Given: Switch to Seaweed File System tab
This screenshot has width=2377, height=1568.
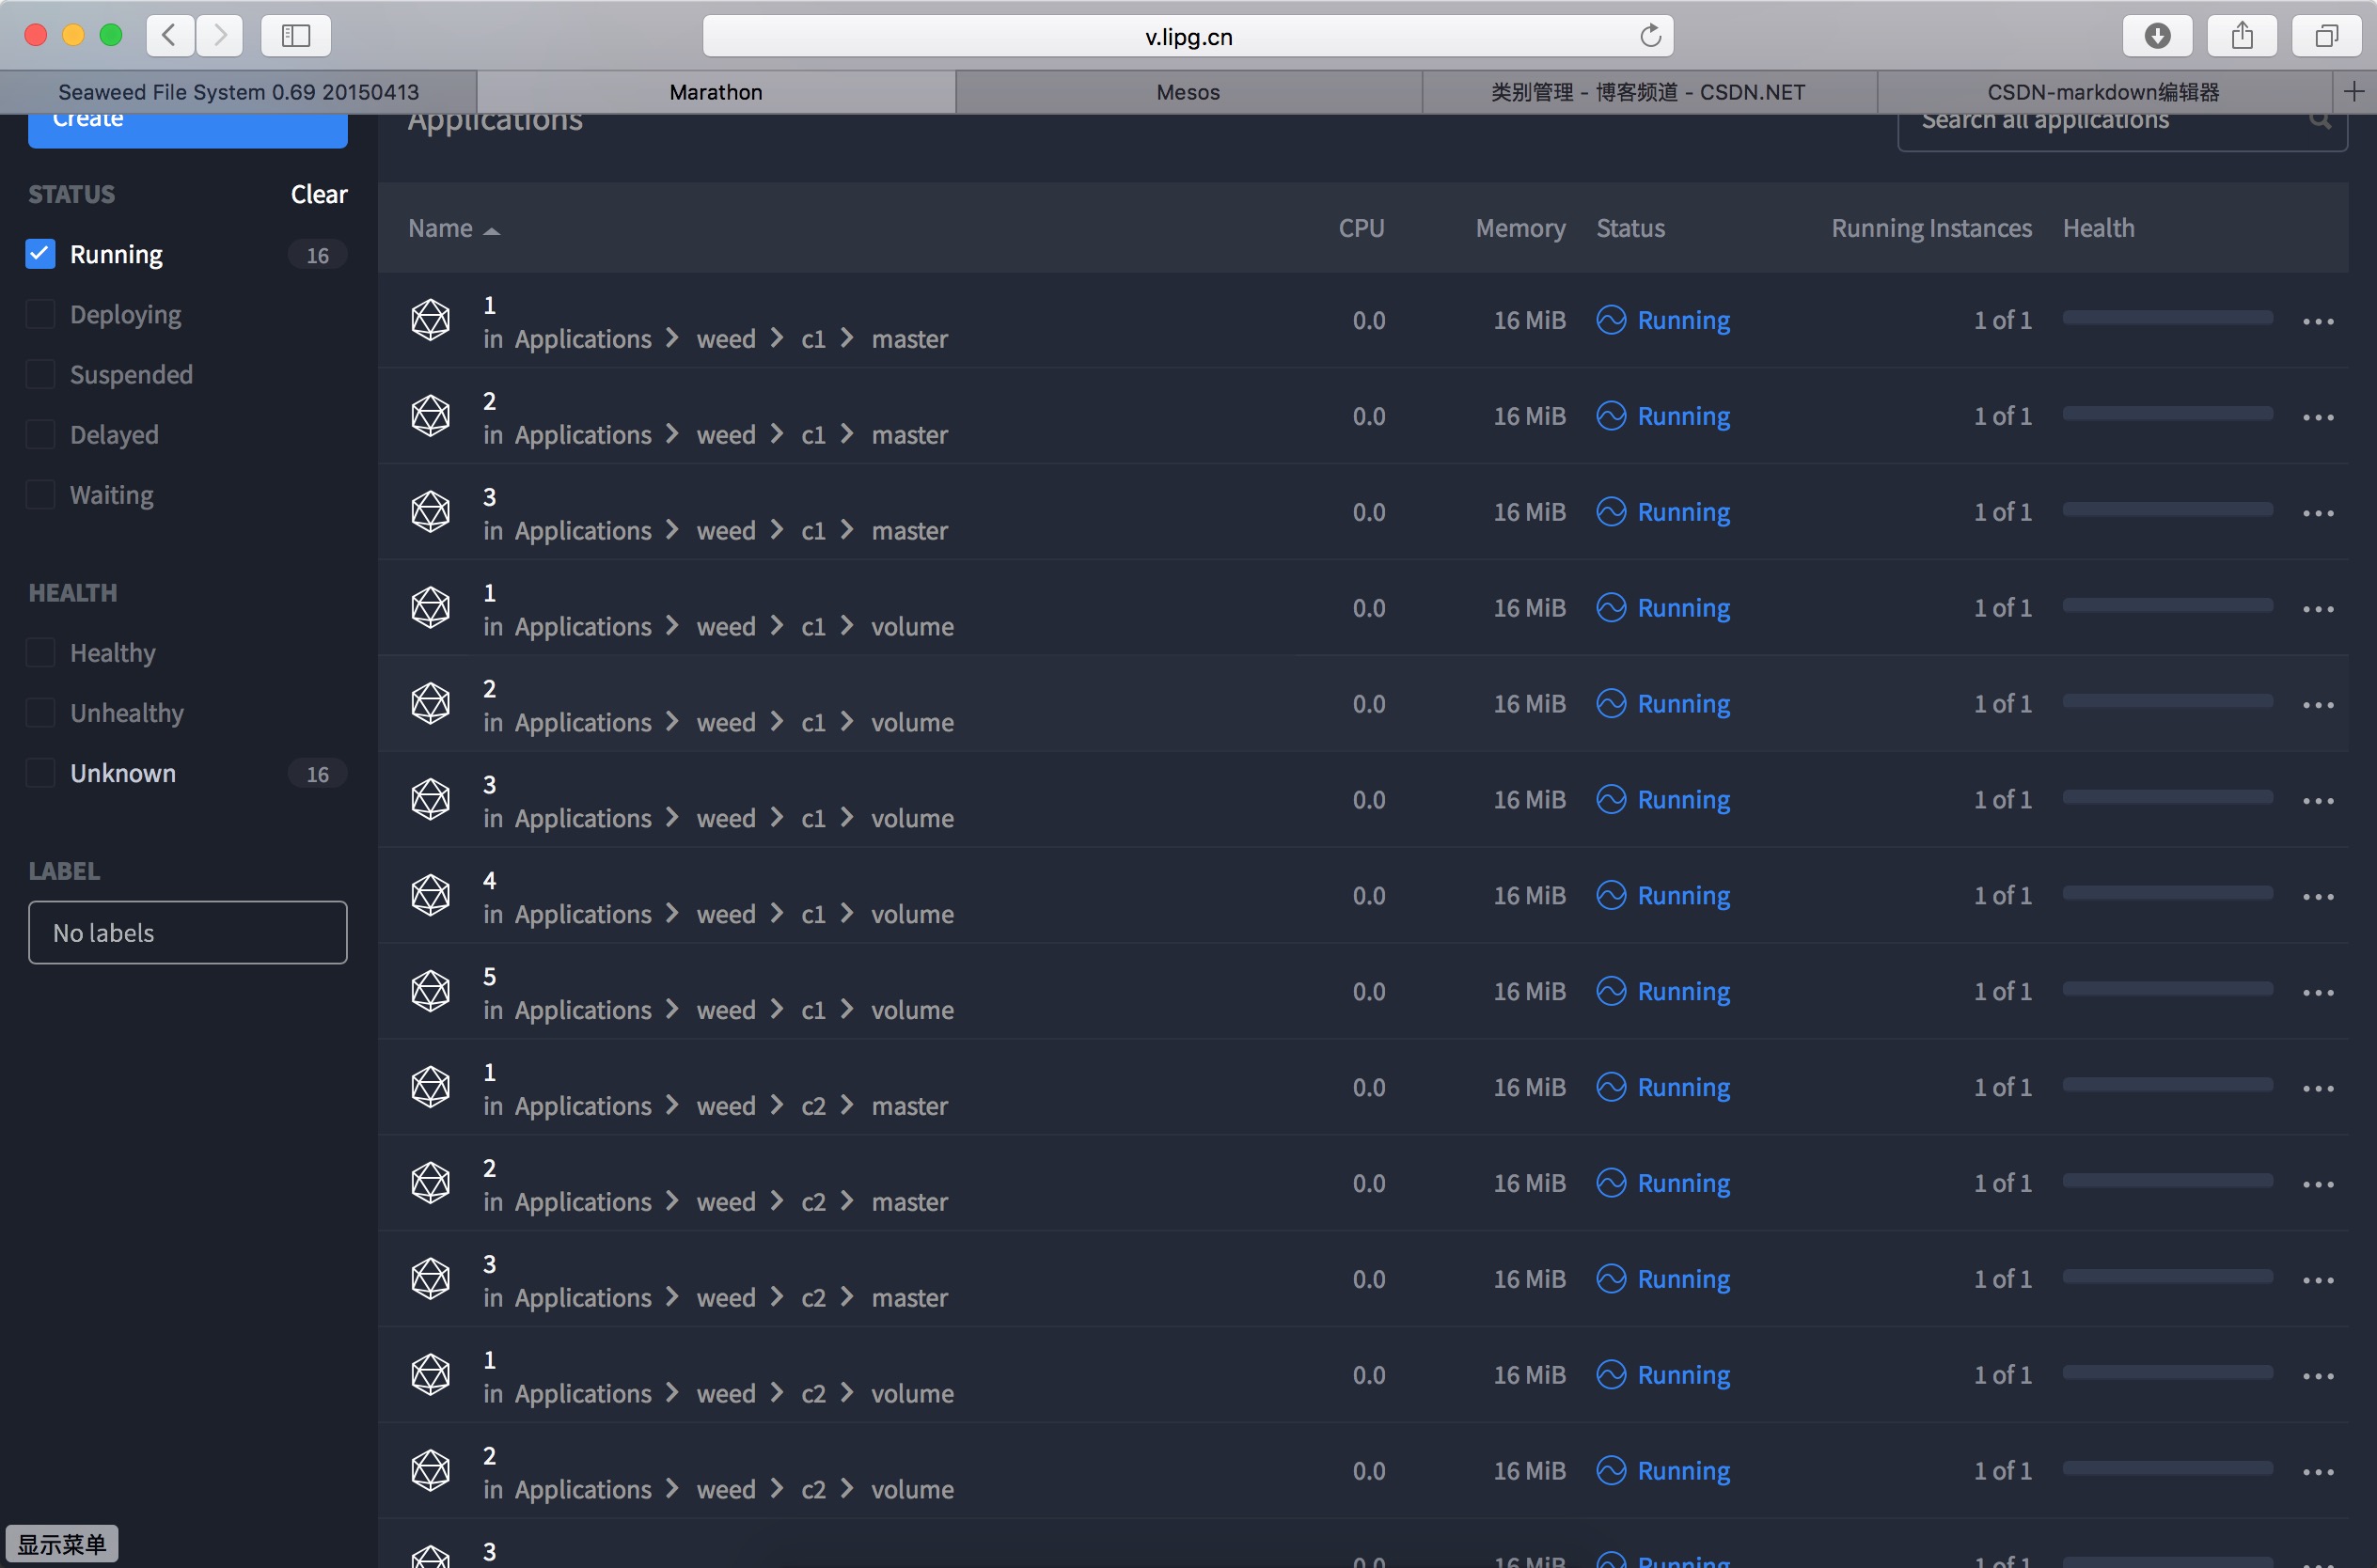Looking at the screenshot, I should pos(238,92).
